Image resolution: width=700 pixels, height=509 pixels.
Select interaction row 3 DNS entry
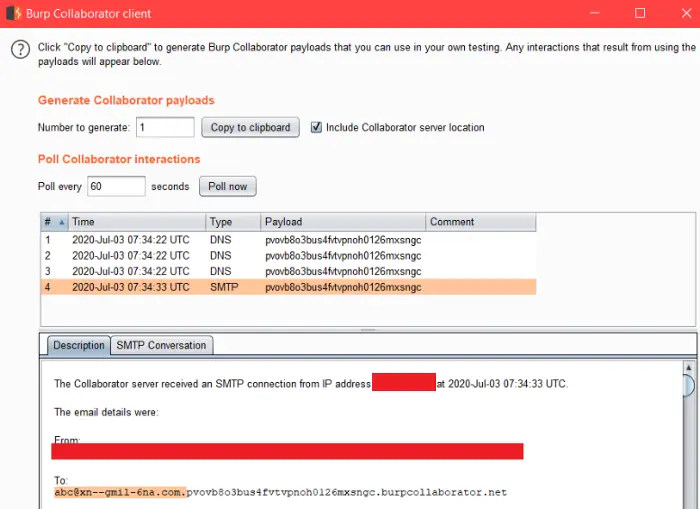pos(288,271)
